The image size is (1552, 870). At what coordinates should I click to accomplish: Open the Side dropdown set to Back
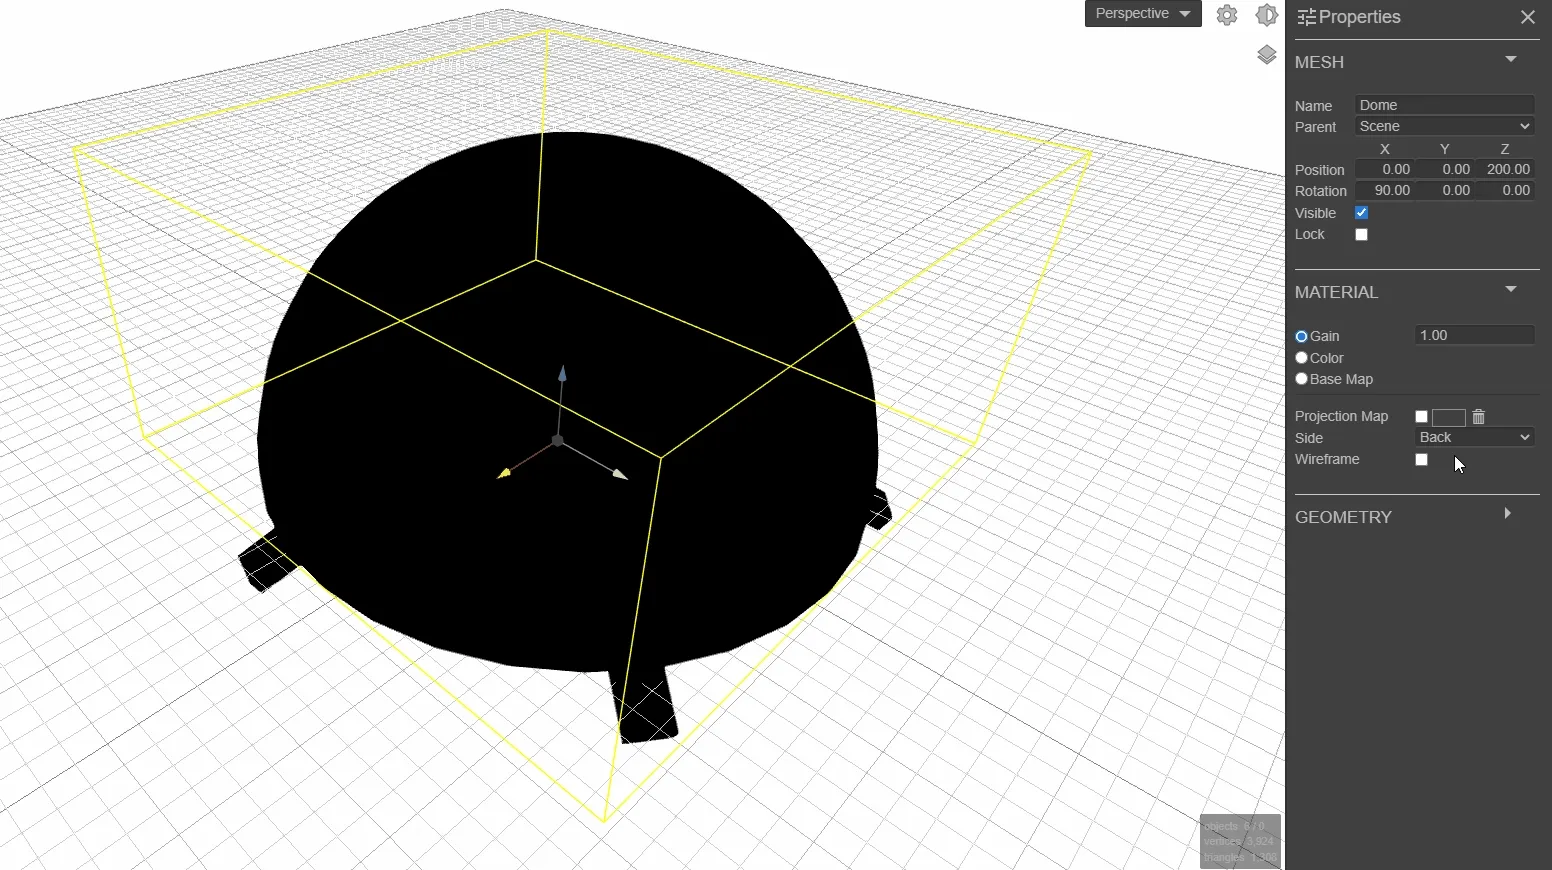click(1474, 438)
